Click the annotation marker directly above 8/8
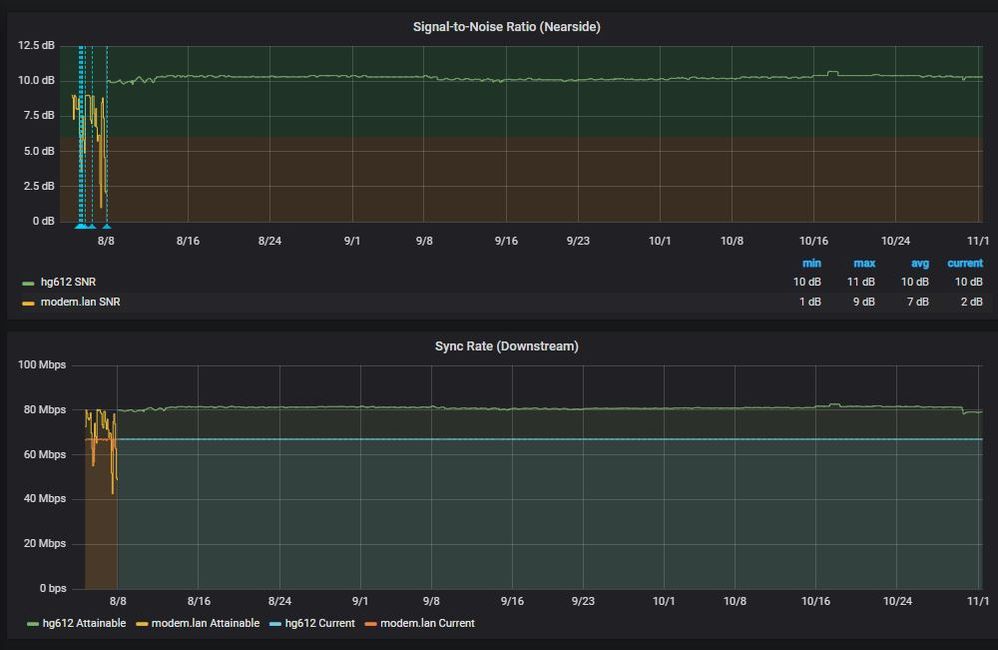The image size is (998, 650). pos(106,226)
